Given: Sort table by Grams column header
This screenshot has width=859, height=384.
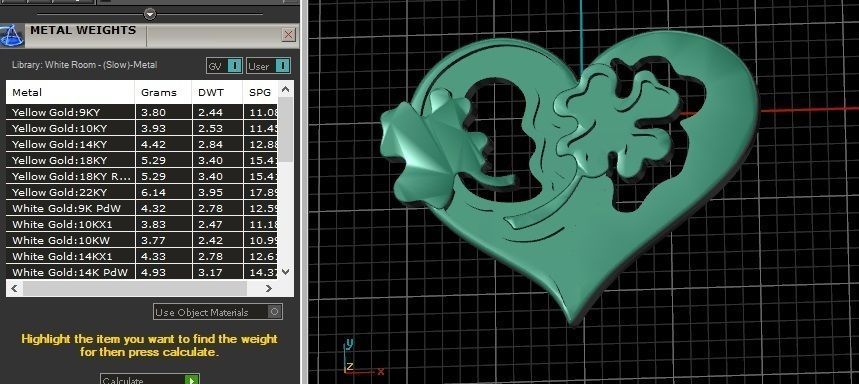Looking at the screenshot, I should pos(163,93).
